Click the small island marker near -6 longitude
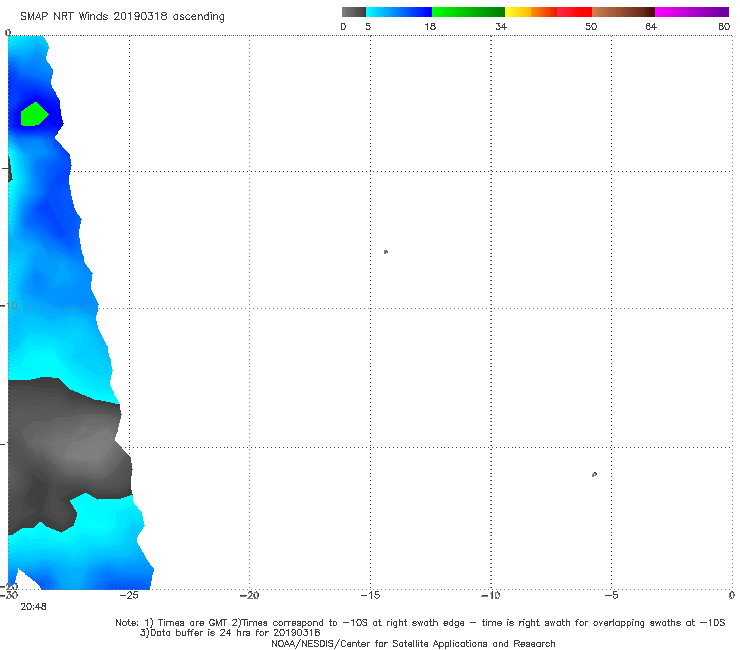Screen dimensions: 740x650 tap(594, 474)
